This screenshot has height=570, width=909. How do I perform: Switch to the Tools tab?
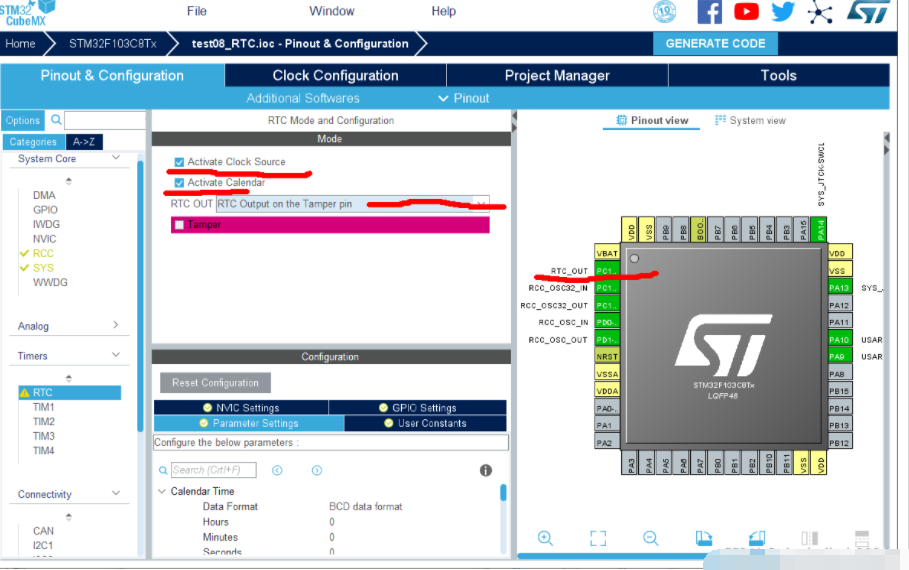click(779, 75)
